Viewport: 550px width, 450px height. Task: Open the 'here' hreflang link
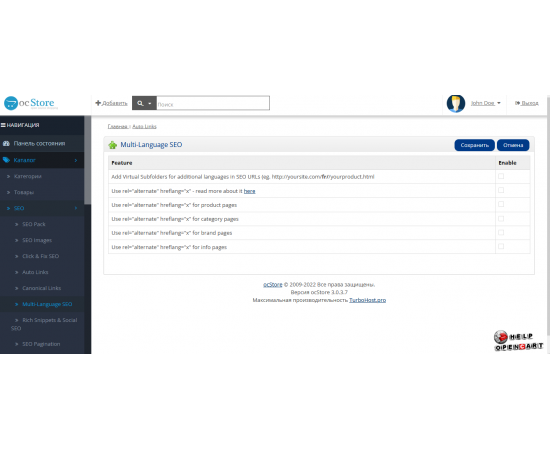[249, 191]
